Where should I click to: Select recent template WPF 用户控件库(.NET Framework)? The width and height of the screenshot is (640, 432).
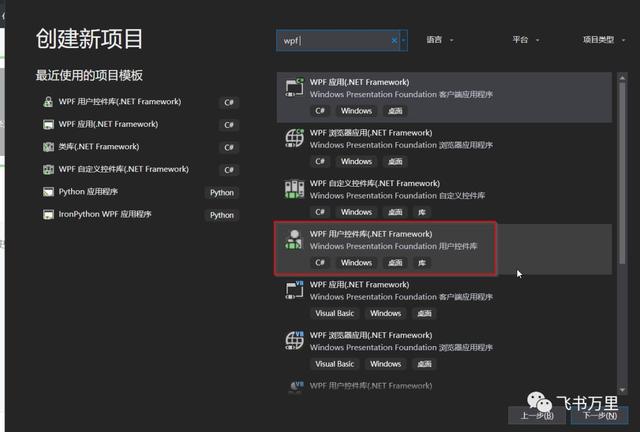[x=120, y=102]
